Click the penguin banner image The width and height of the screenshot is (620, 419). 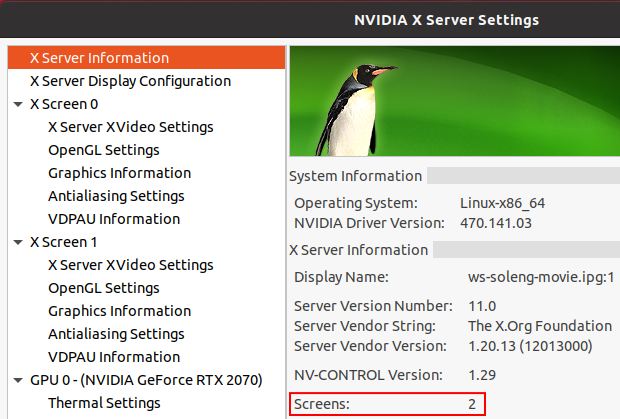pos(454,100)
